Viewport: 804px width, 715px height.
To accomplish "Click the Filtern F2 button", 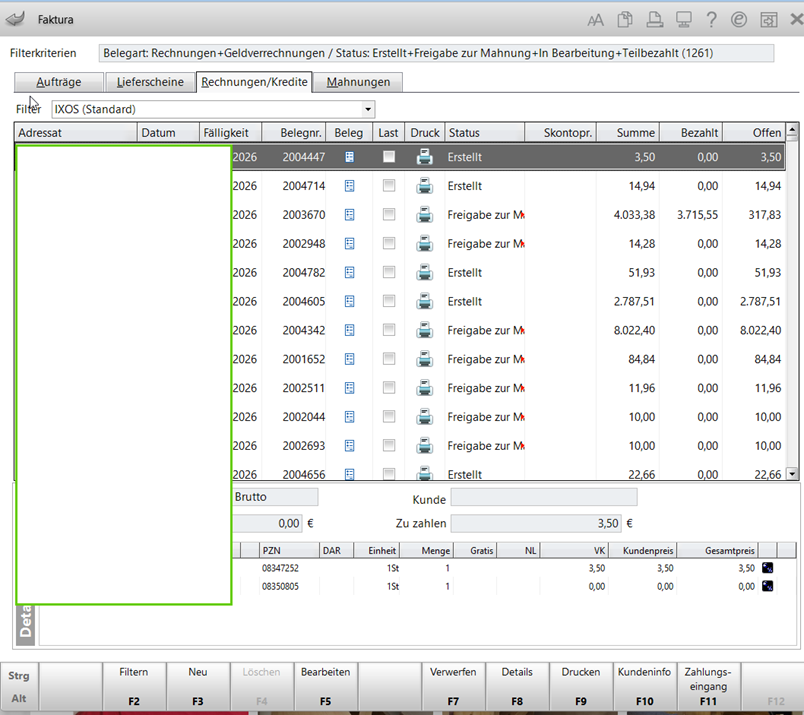I will 134,686.
